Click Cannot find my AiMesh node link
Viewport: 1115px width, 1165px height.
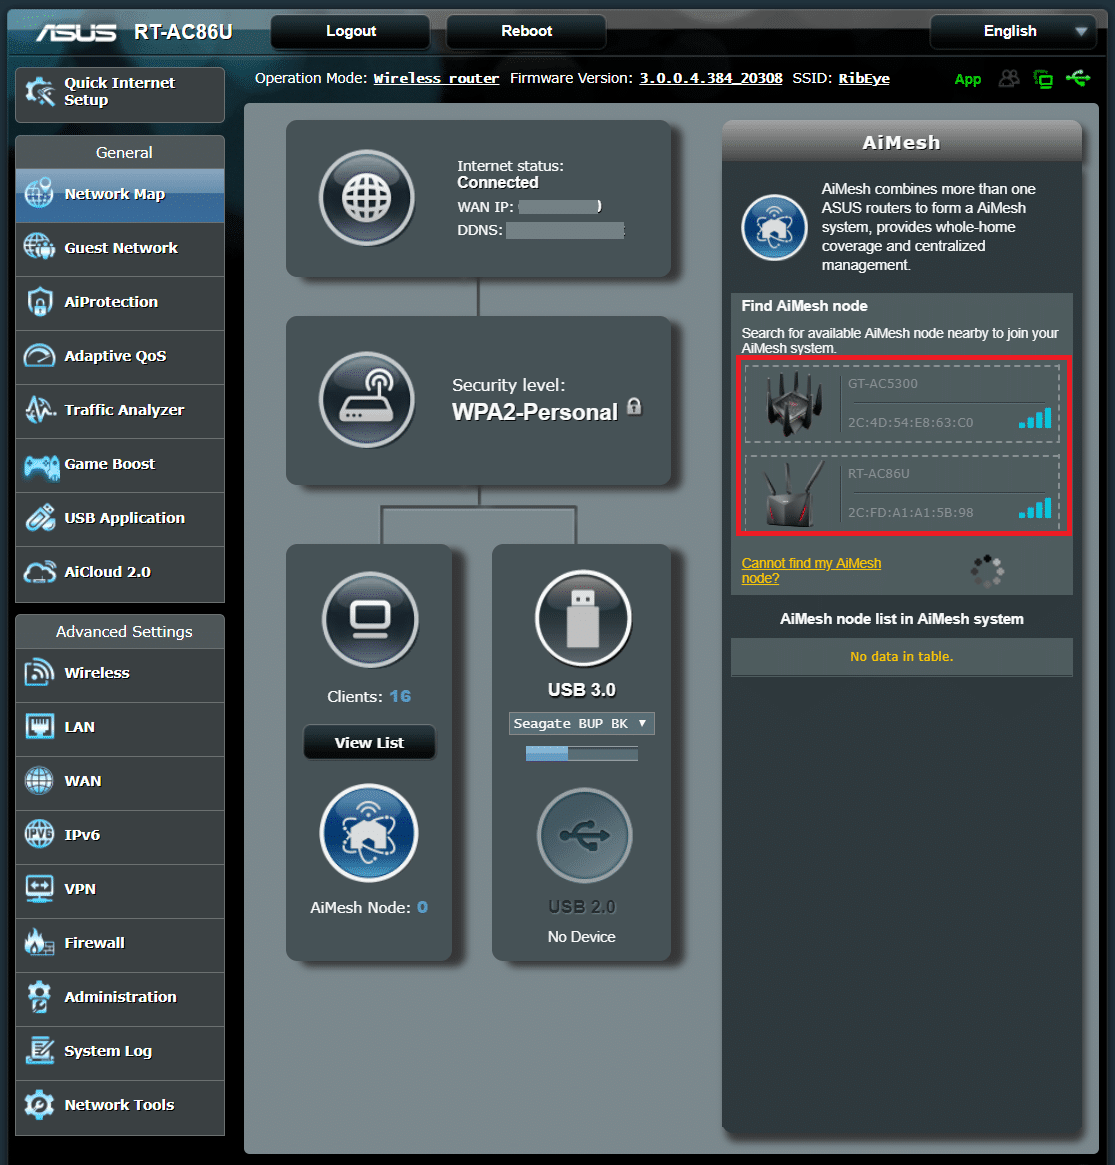click(811, 571)
